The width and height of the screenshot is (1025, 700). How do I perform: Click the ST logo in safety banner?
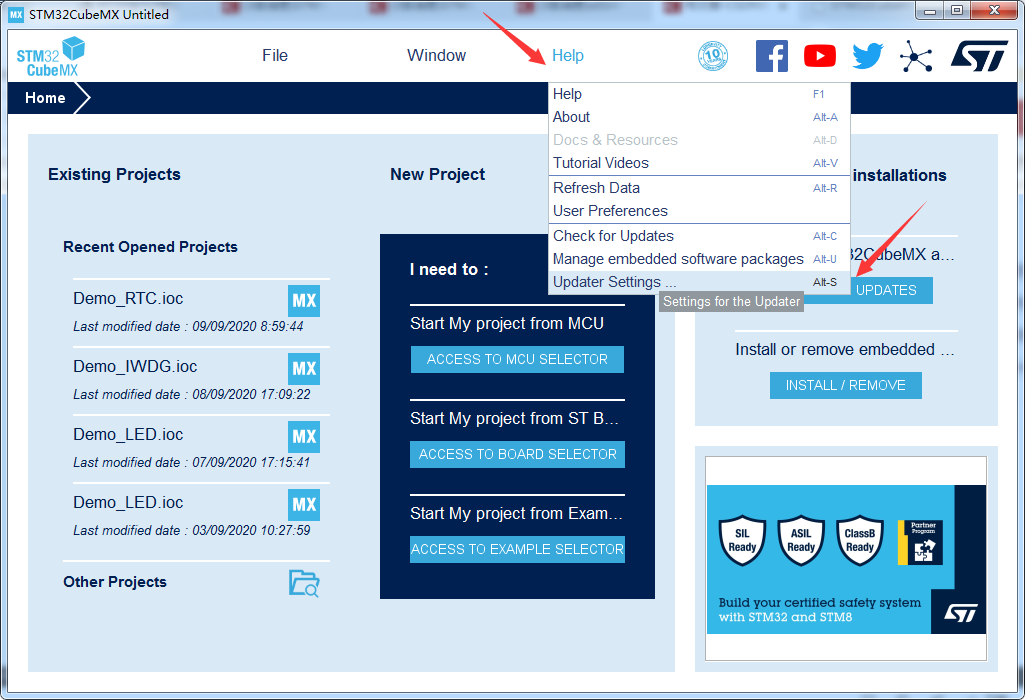click(960, 613)
